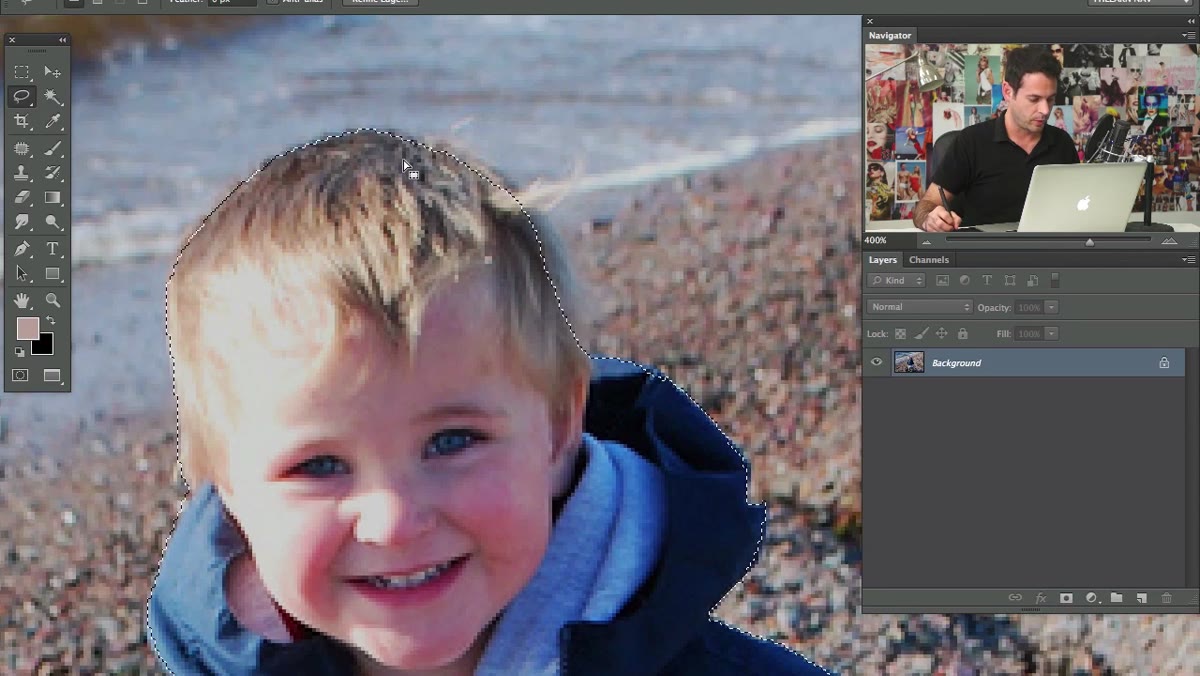This screenshot has width=1200, height=676.
Task: Select the Eyedropper tool
Action: coord(53,122)
